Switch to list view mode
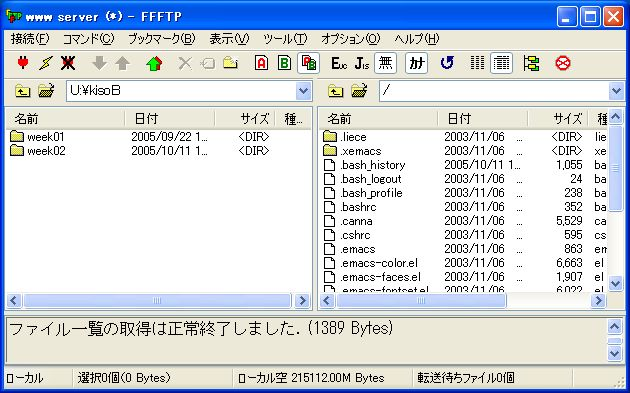This screenshot has height=393, width=630. (477, 63)
